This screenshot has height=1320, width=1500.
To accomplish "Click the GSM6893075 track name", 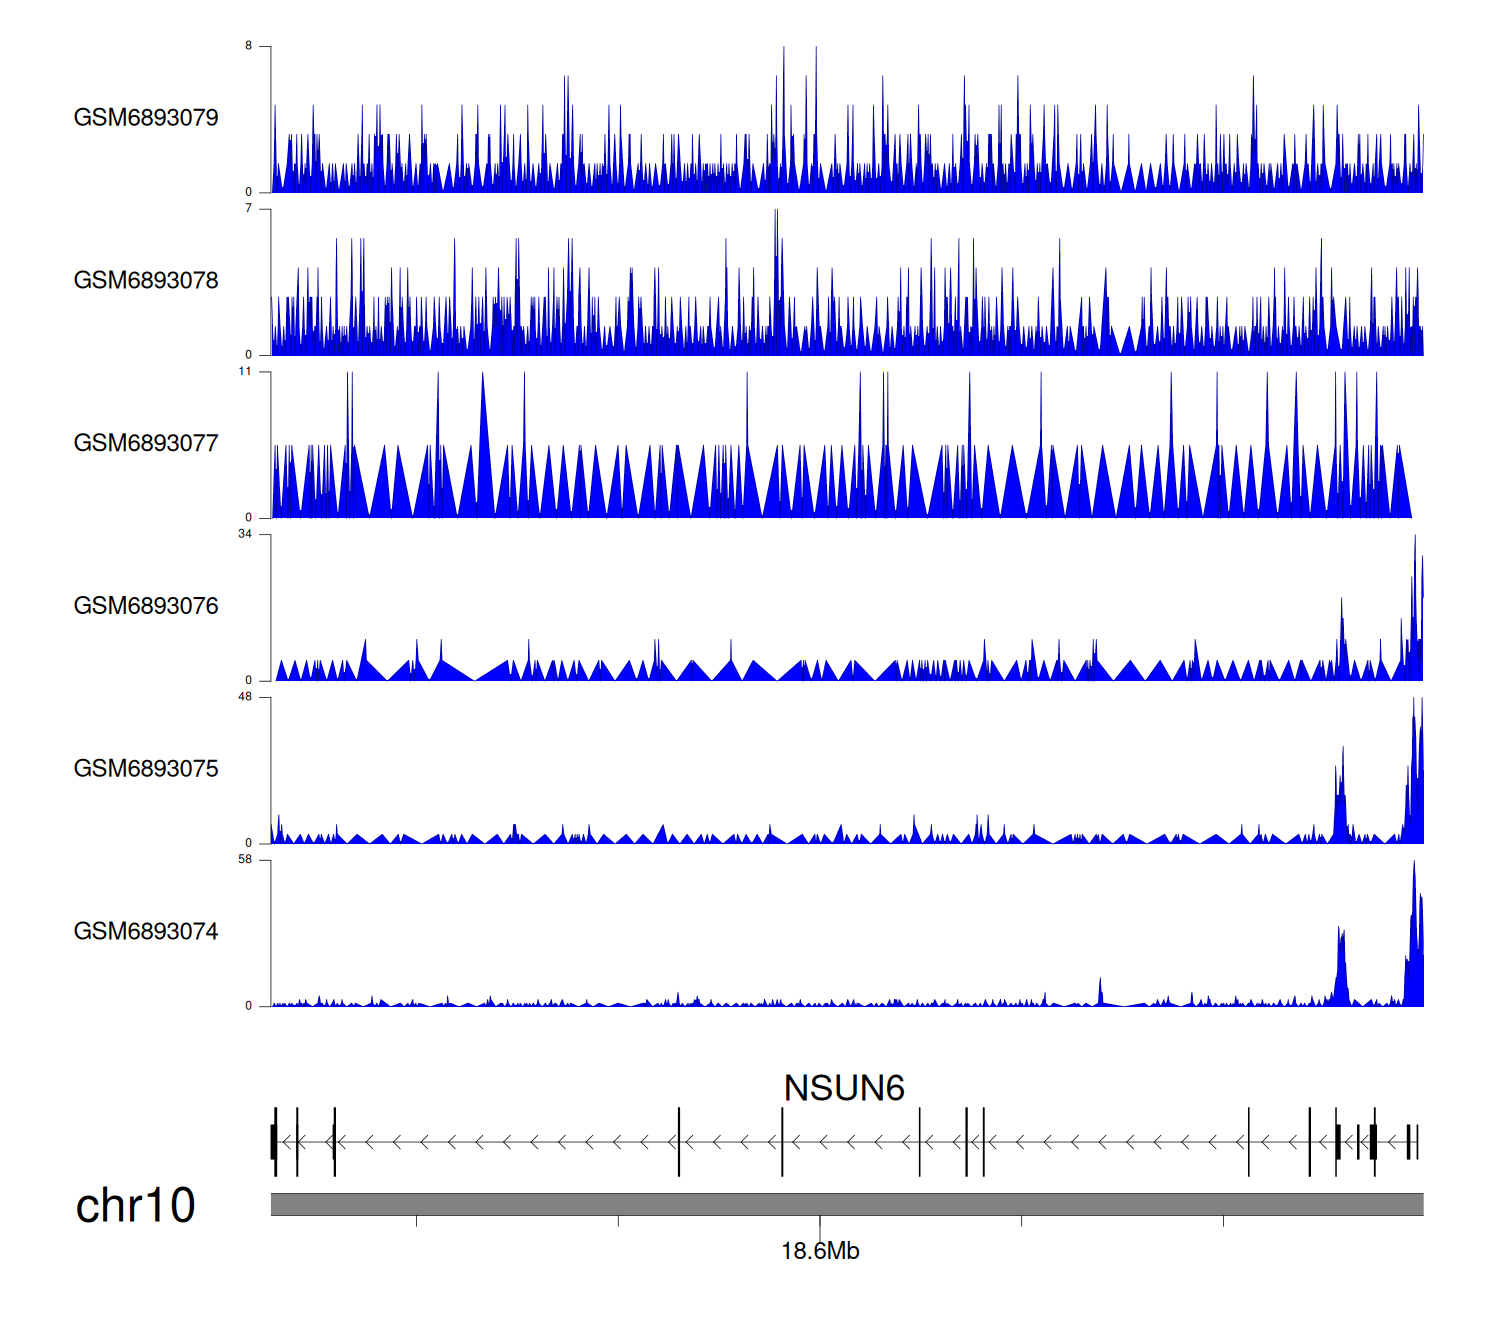I will point(146,769).
